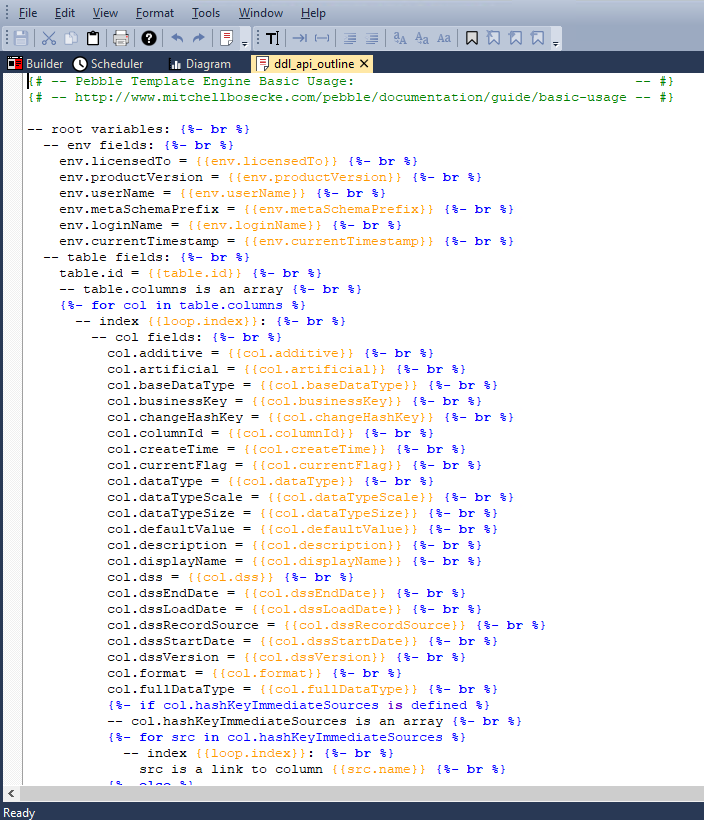This screenshot has width=704, height=820.
Task: Click on 'col.defaultValue =' text
Action: (x=179, y=529)
